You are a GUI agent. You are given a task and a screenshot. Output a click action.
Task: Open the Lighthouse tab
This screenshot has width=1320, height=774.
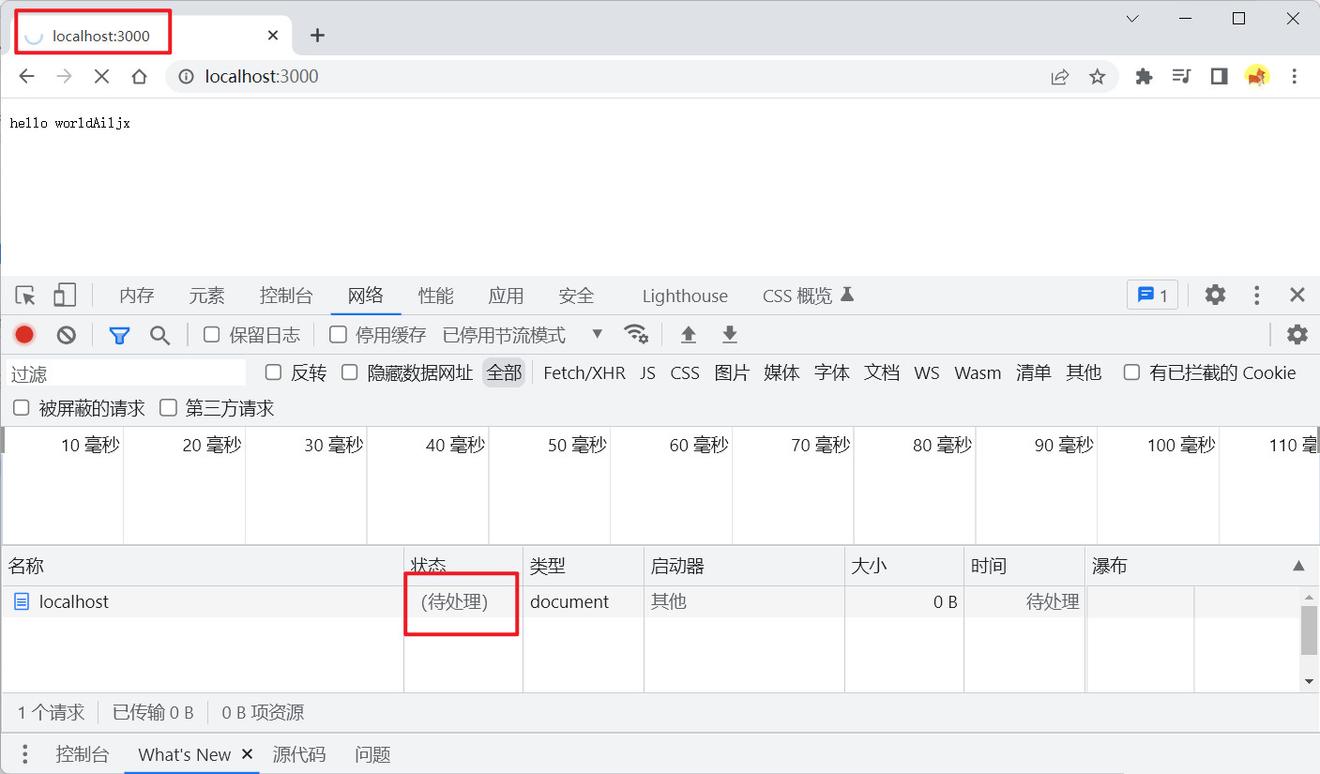(x=684, y=296)
